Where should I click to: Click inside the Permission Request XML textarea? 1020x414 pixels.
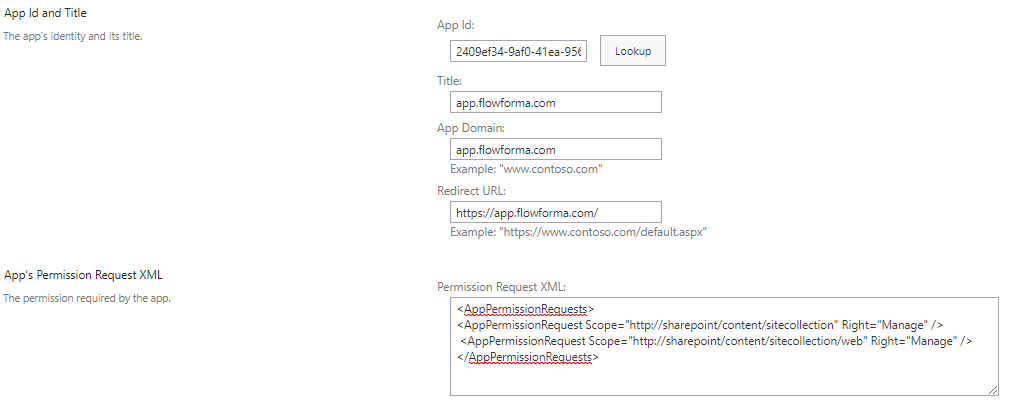coord(724,346)
